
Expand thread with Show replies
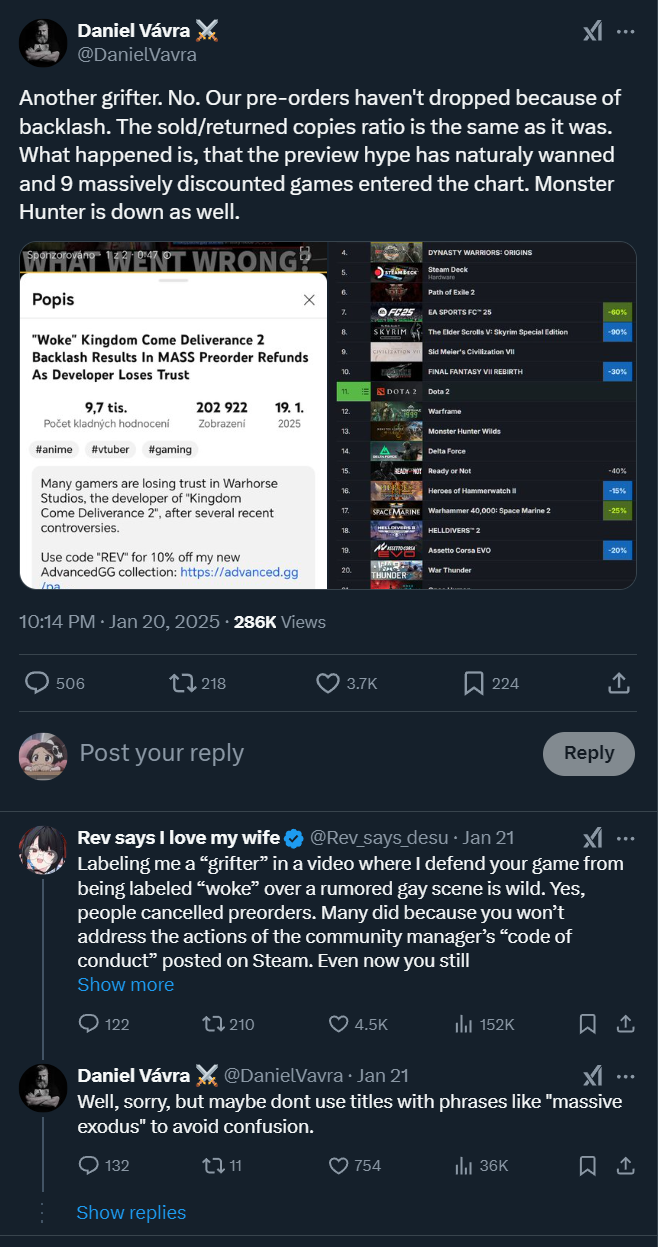click(x=131, y=1213)
